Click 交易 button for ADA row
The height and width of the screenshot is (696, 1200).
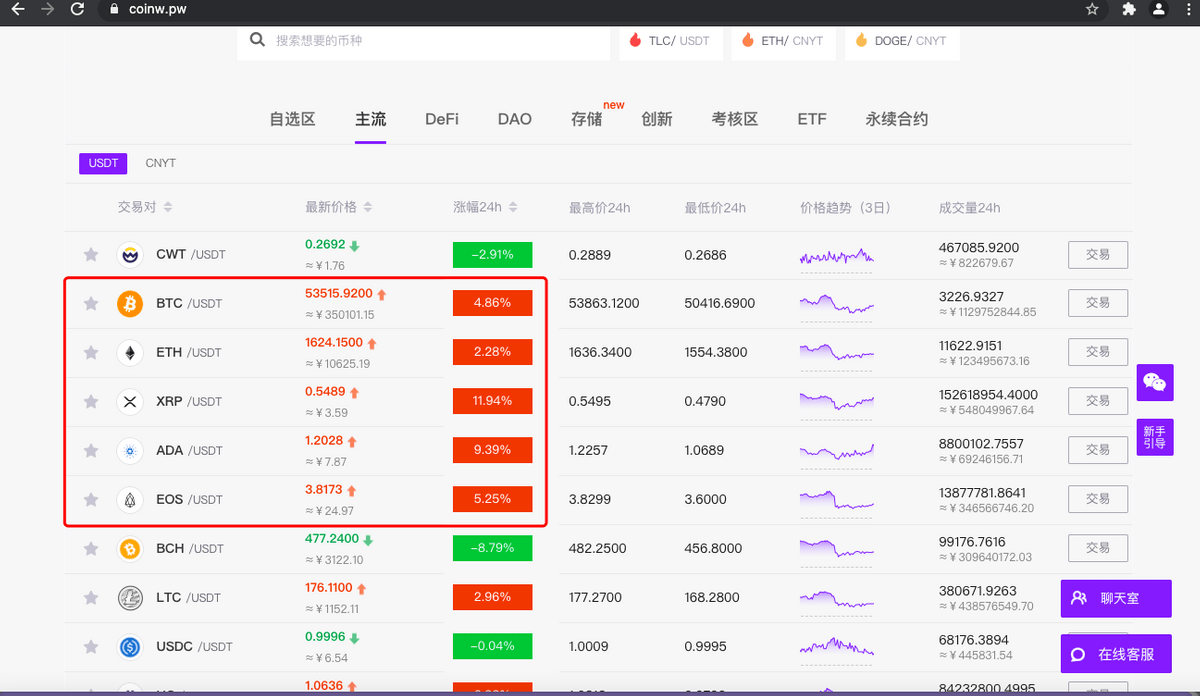click(1098, 450)
